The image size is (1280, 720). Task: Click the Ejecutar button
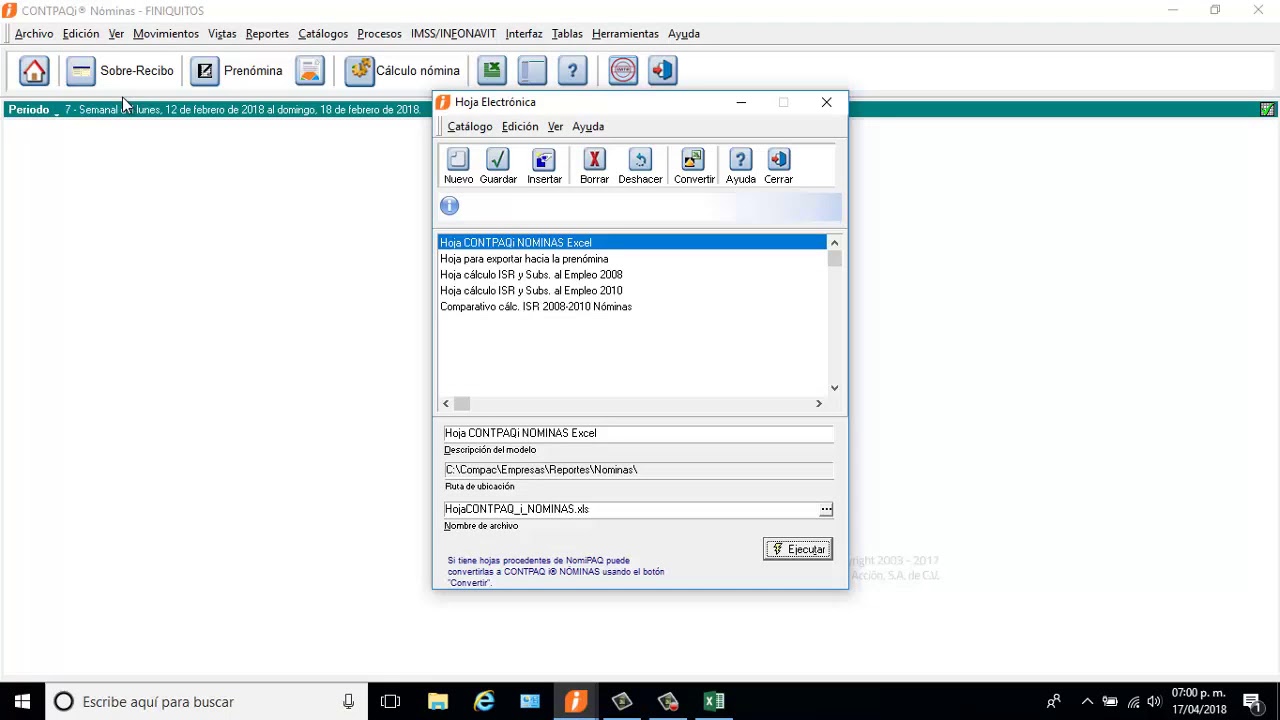(x=797, y=549)
